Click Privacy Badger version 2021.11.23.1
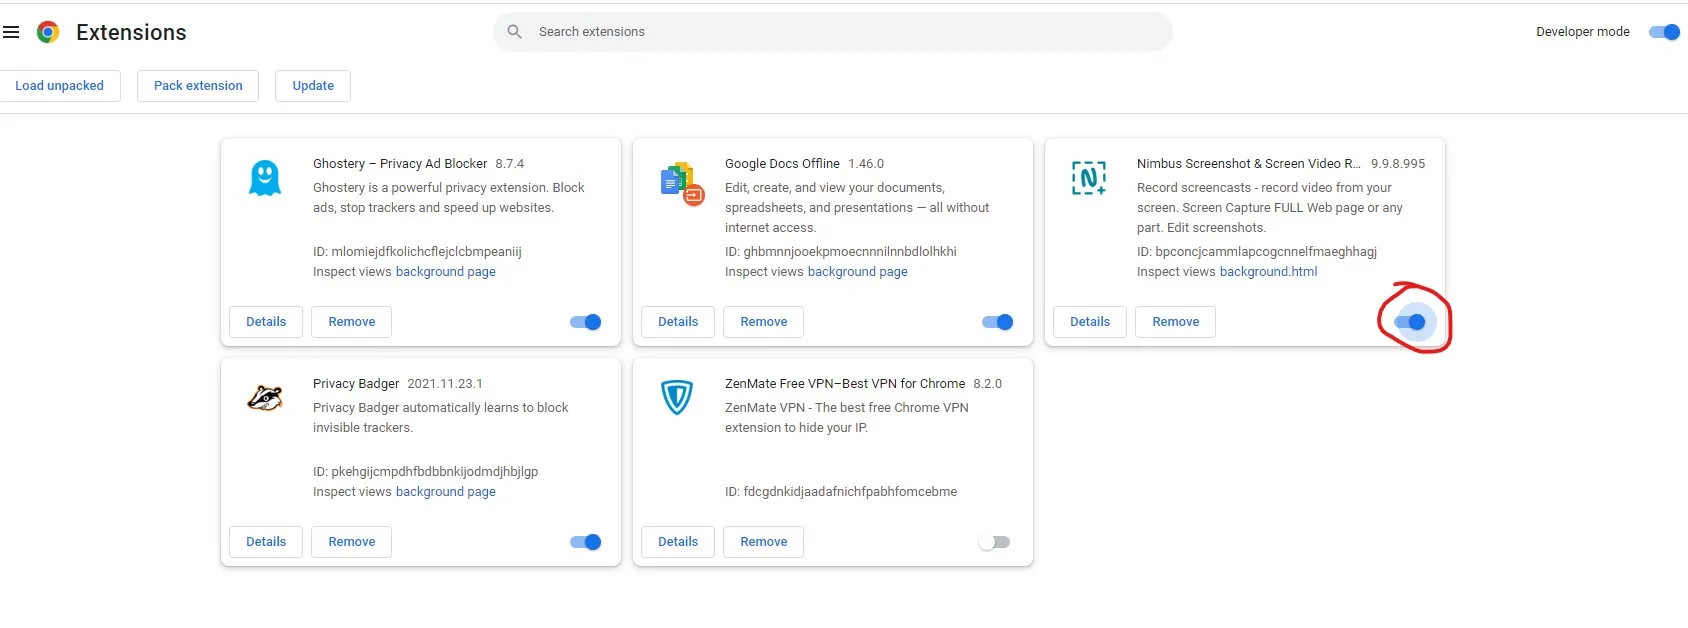The height and width of the screenshot is (628, 1688). pyautogui.click(x=445, y=384)
